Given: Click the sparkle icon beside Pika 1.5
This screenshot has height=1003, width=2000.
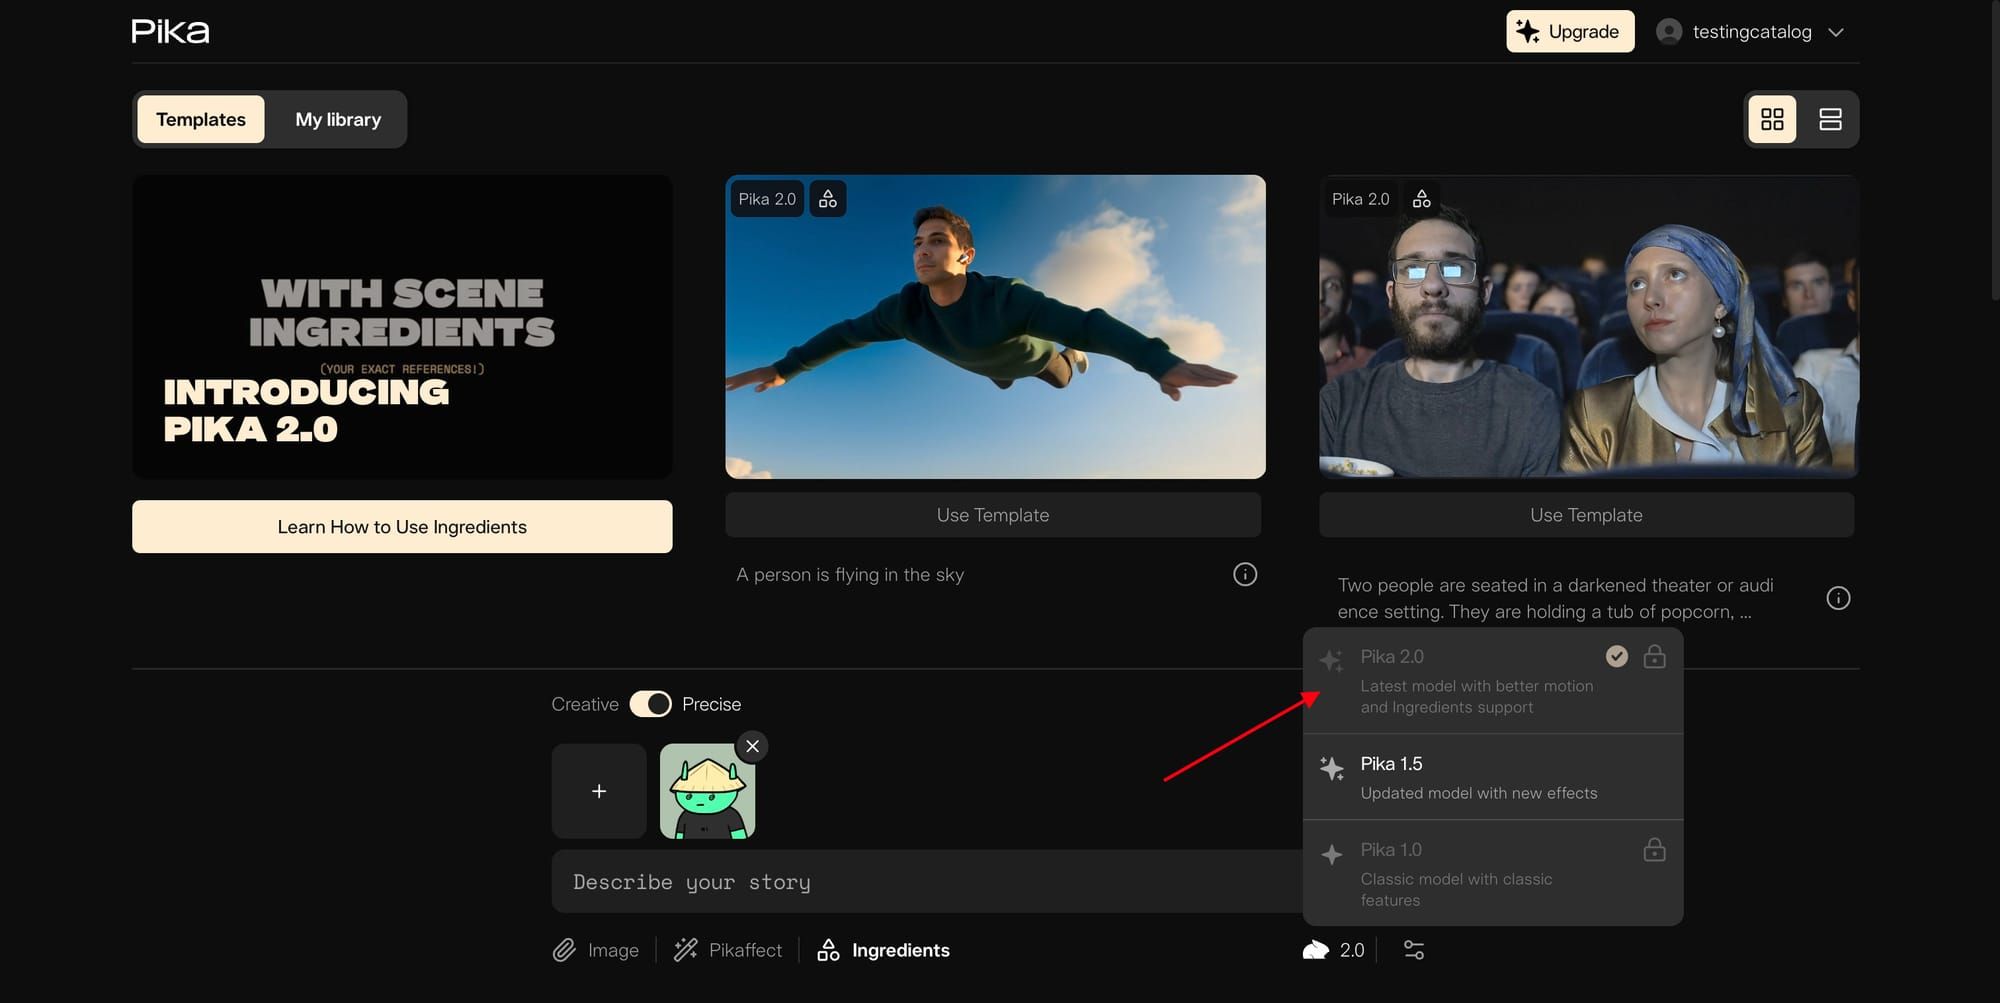Looking at the screenshot, I should pyautogui.click(x=1332, y=768).
